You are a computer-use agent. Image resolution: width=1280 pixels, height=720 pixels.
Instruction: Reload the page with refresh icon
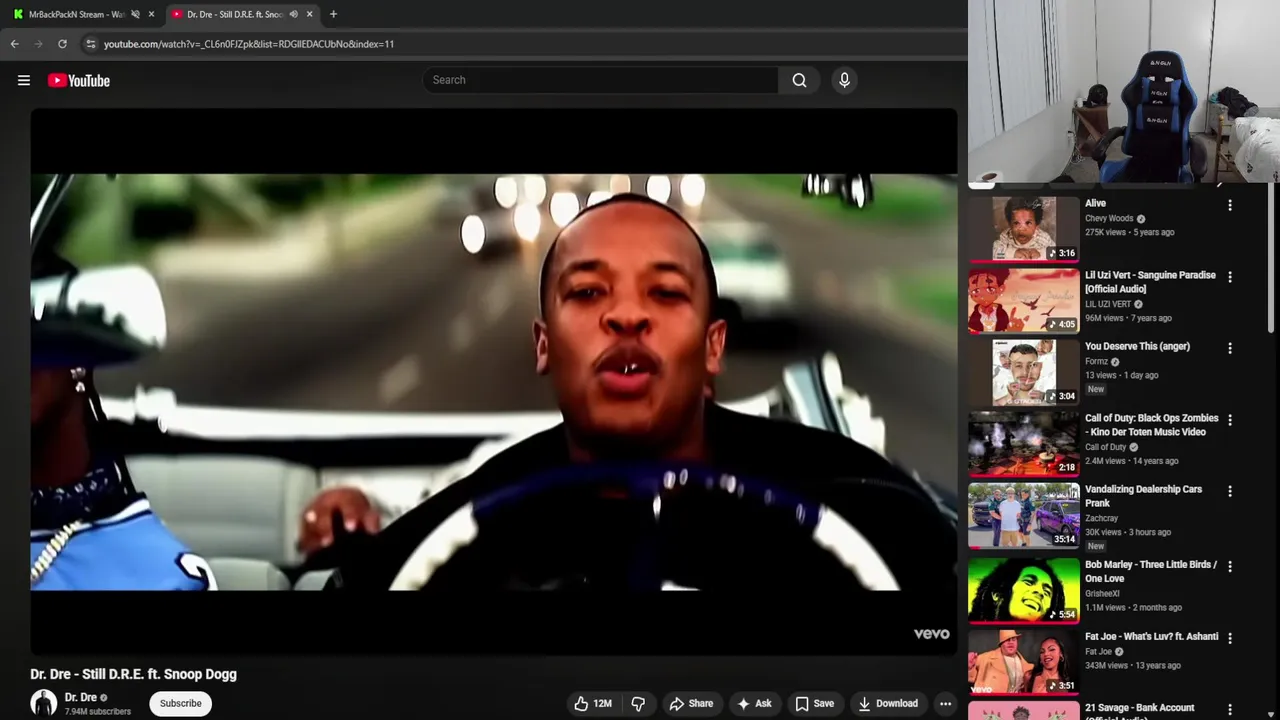pos(62,44)
